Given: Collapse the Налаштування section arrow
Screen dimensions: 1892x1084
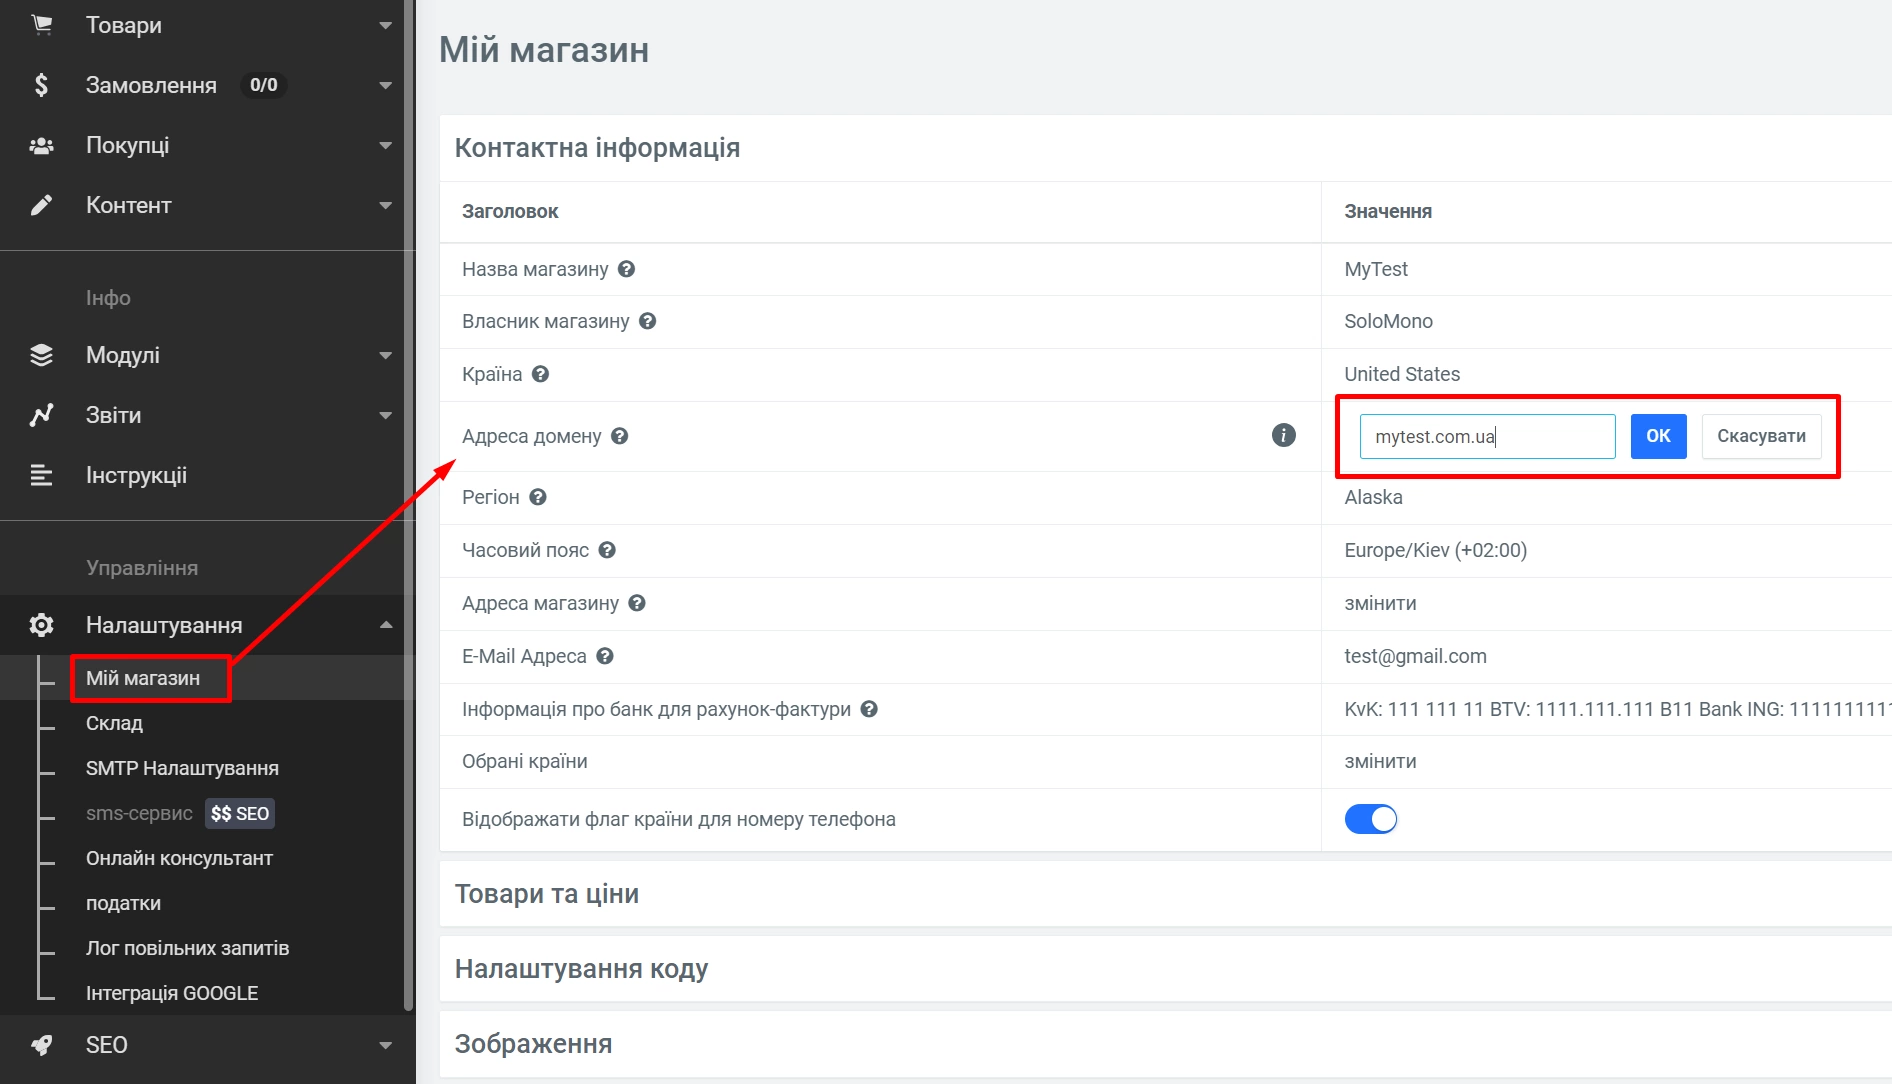Looking at the screenshot, I should pos(386,625).
